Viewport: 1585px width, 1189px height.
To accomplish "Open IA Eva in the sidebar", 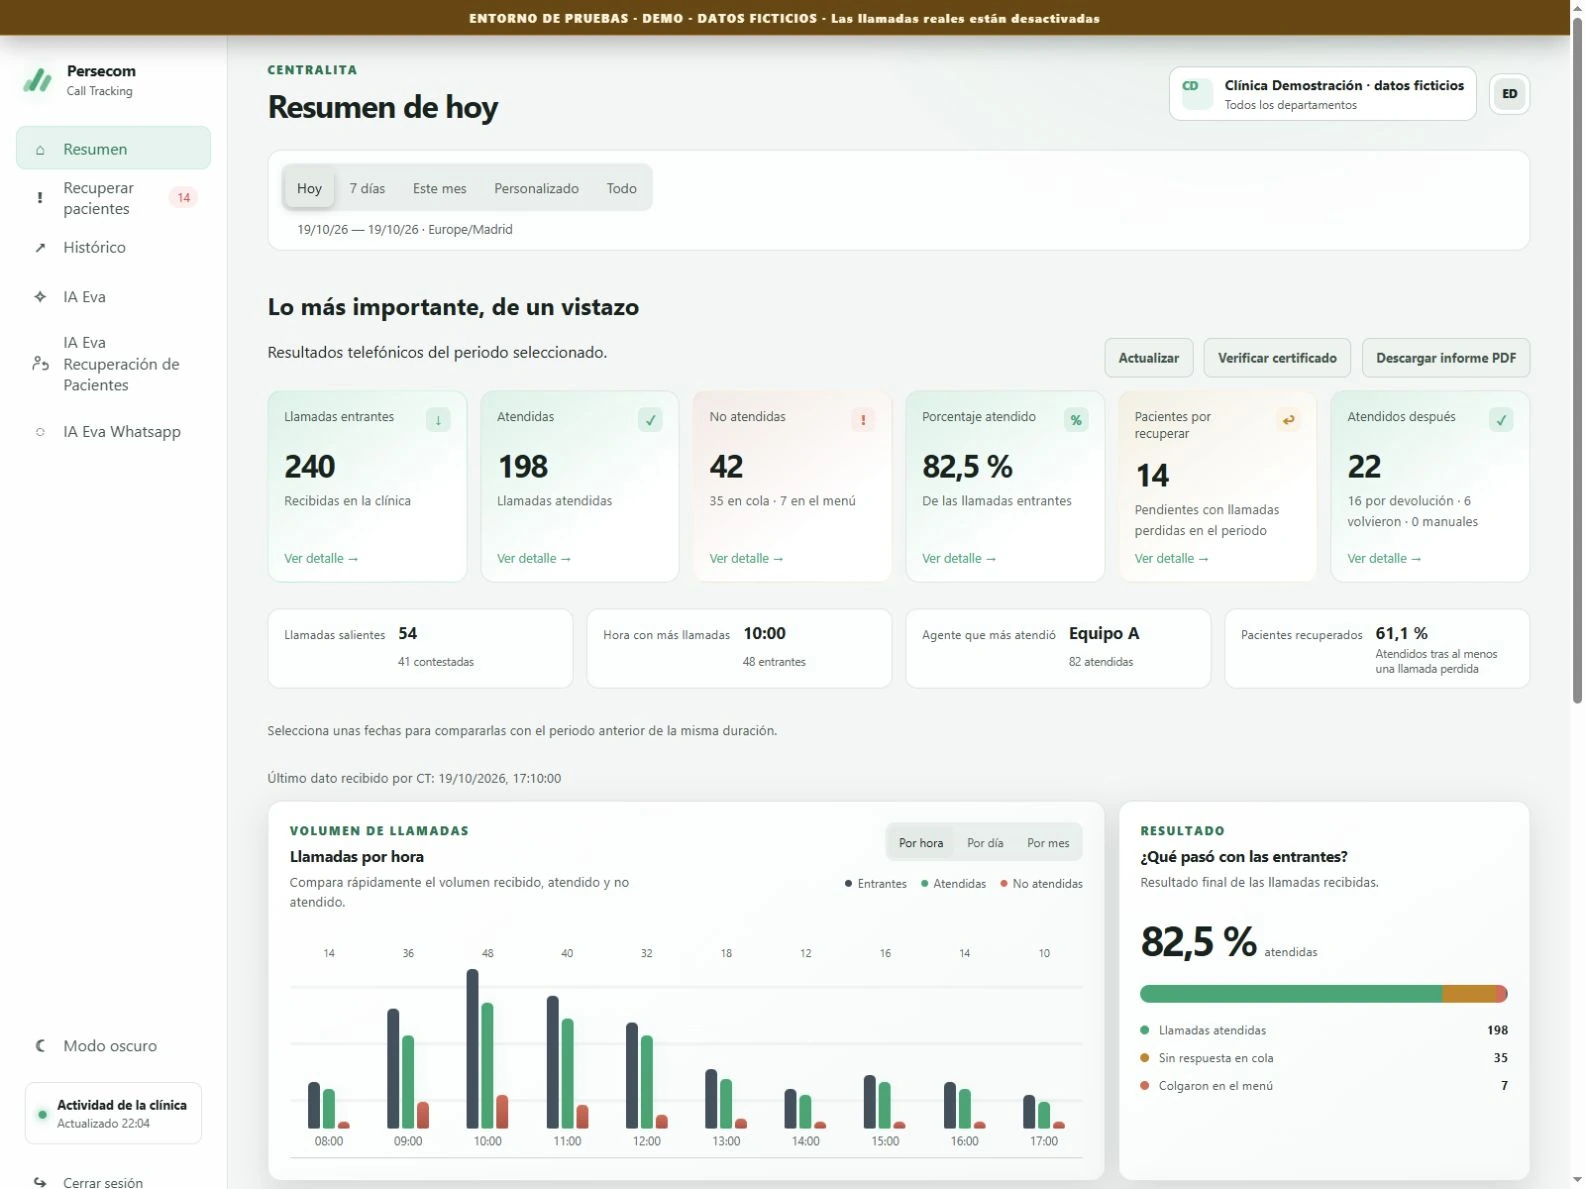I will 113,297.
